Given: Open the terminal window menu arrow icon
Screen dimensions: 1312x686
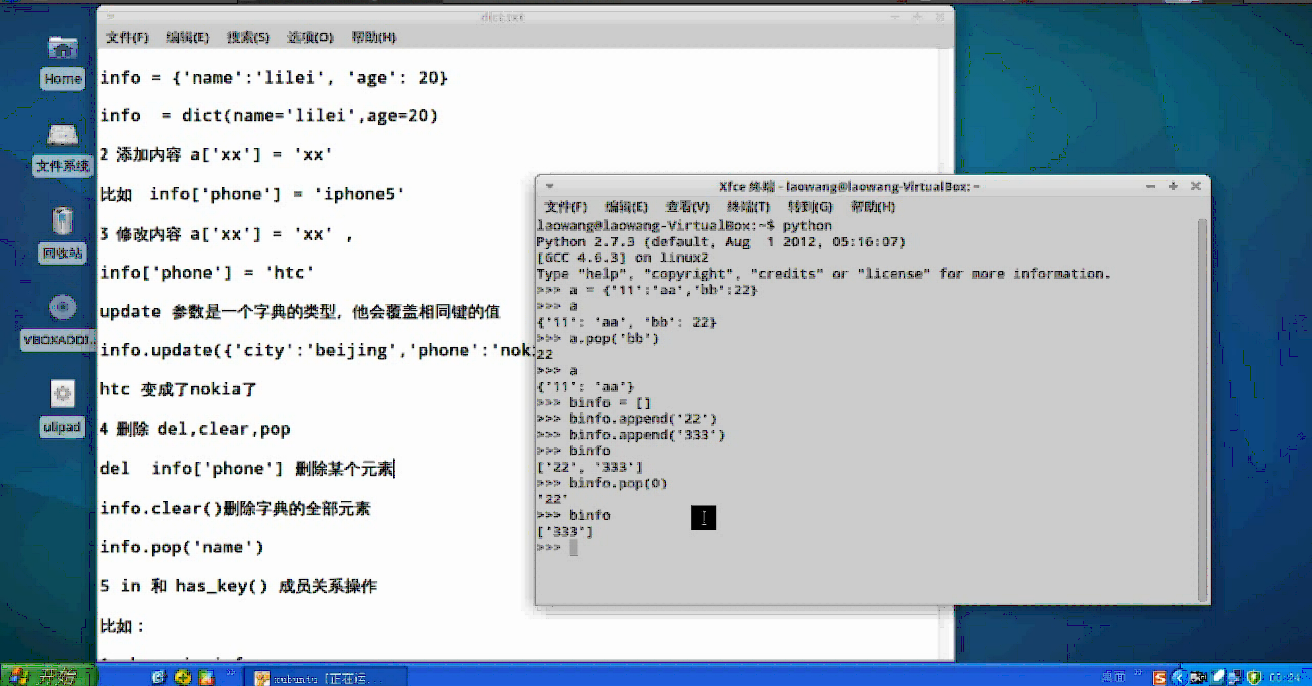Looking at the screenshot, I should (548, 186).
